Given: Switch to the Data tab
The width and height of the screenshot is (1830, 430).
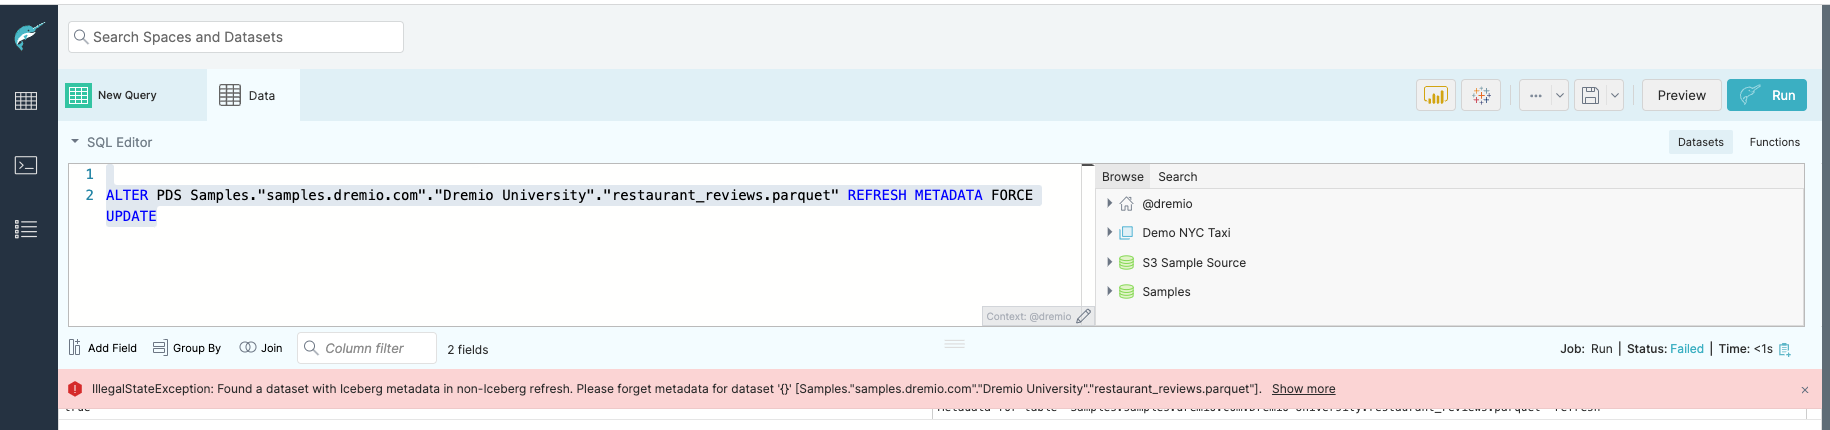Looking at the screenshot, I should click(x=253, y=96).
